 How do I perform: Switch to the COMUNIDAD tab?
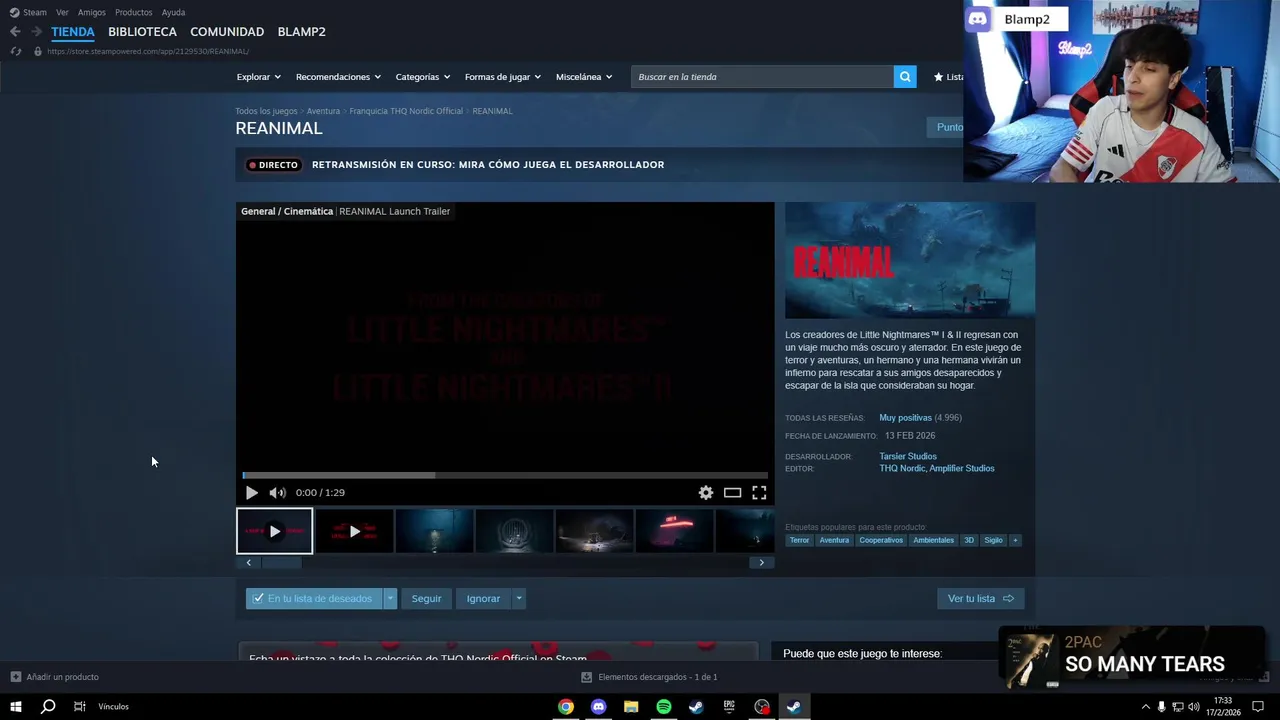pyautogui.click(x=227, y=32)
